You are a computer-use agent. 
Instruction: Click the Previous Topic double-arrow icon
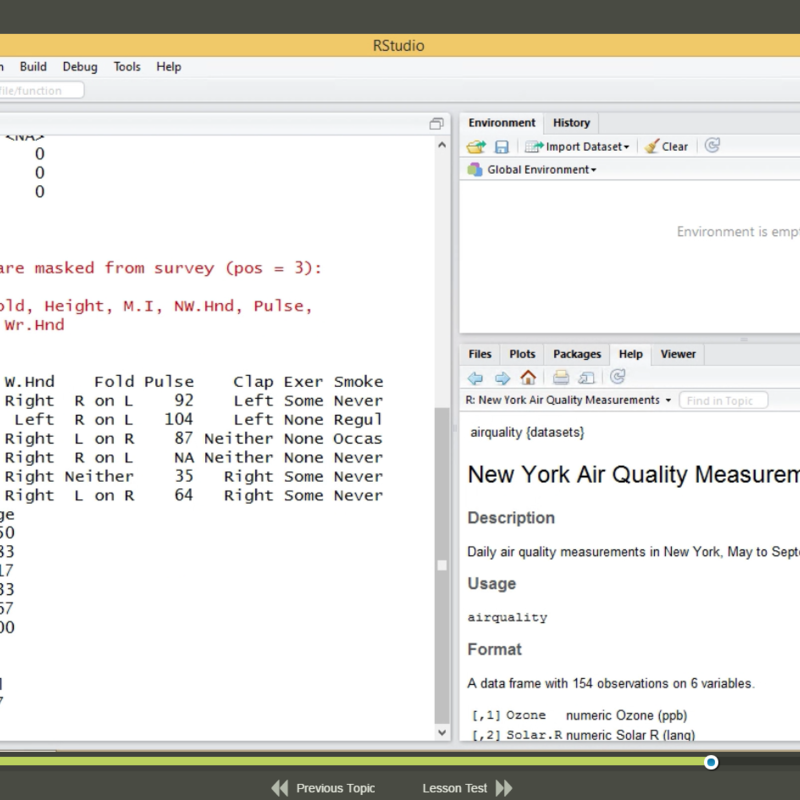[x=280, y=788]
